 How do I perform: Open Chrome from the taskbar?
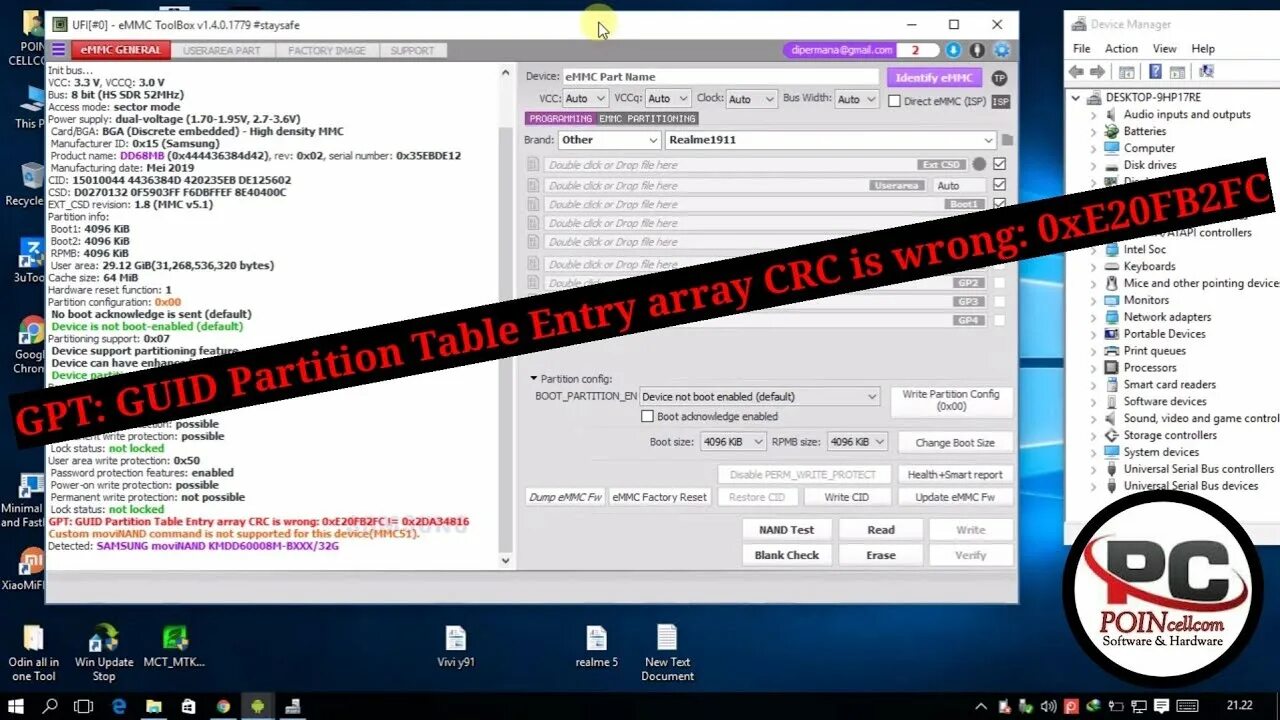pyautogui.click(x=222, y=706)
